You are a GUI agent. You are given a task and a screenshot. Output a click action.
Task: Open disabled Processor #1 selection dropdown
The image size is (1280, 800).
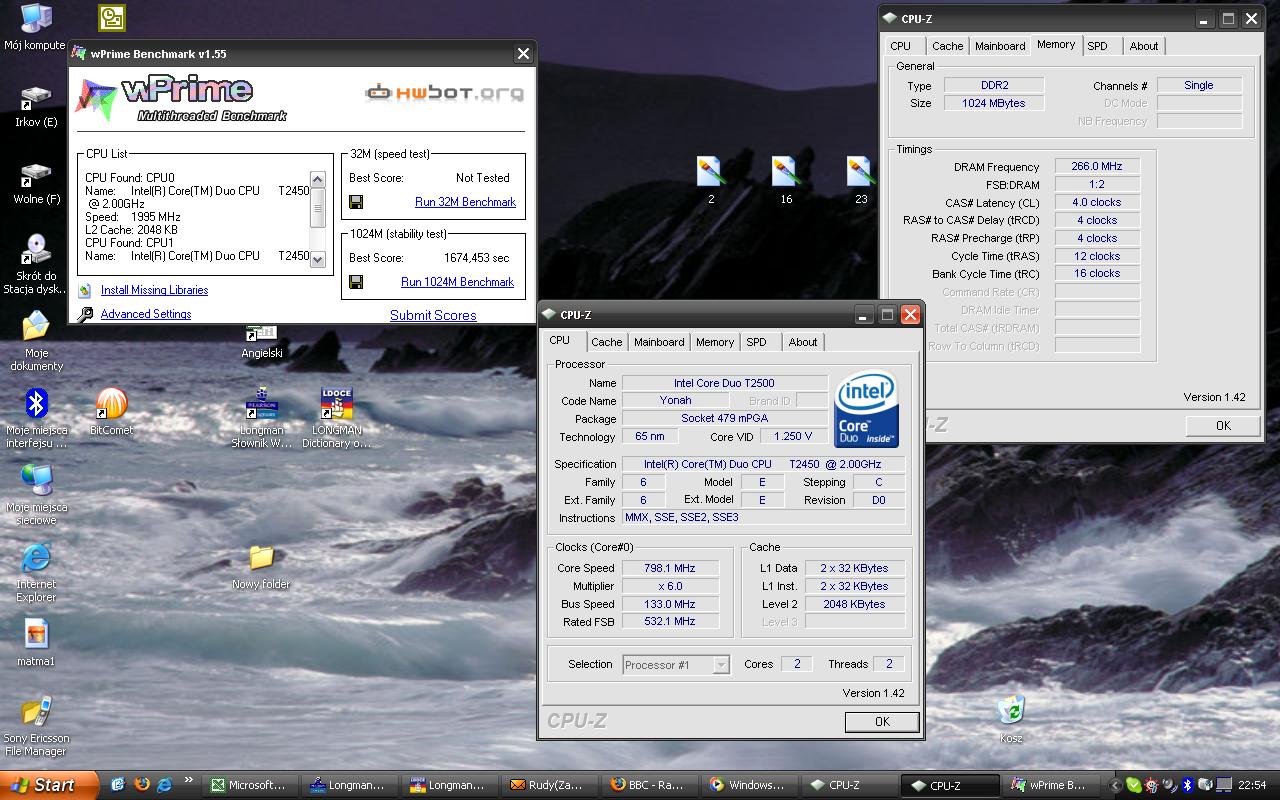(x=676, y=664)
